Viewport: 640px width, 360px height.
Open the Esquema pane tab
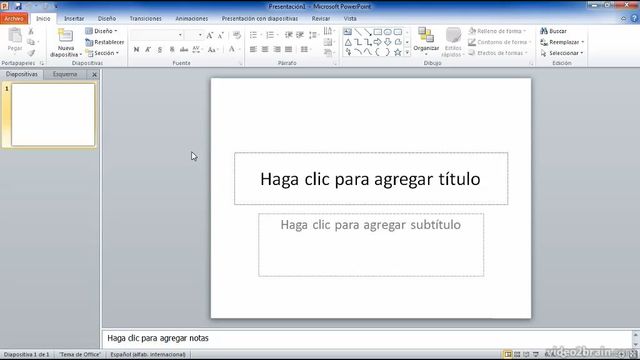point(65,74)
